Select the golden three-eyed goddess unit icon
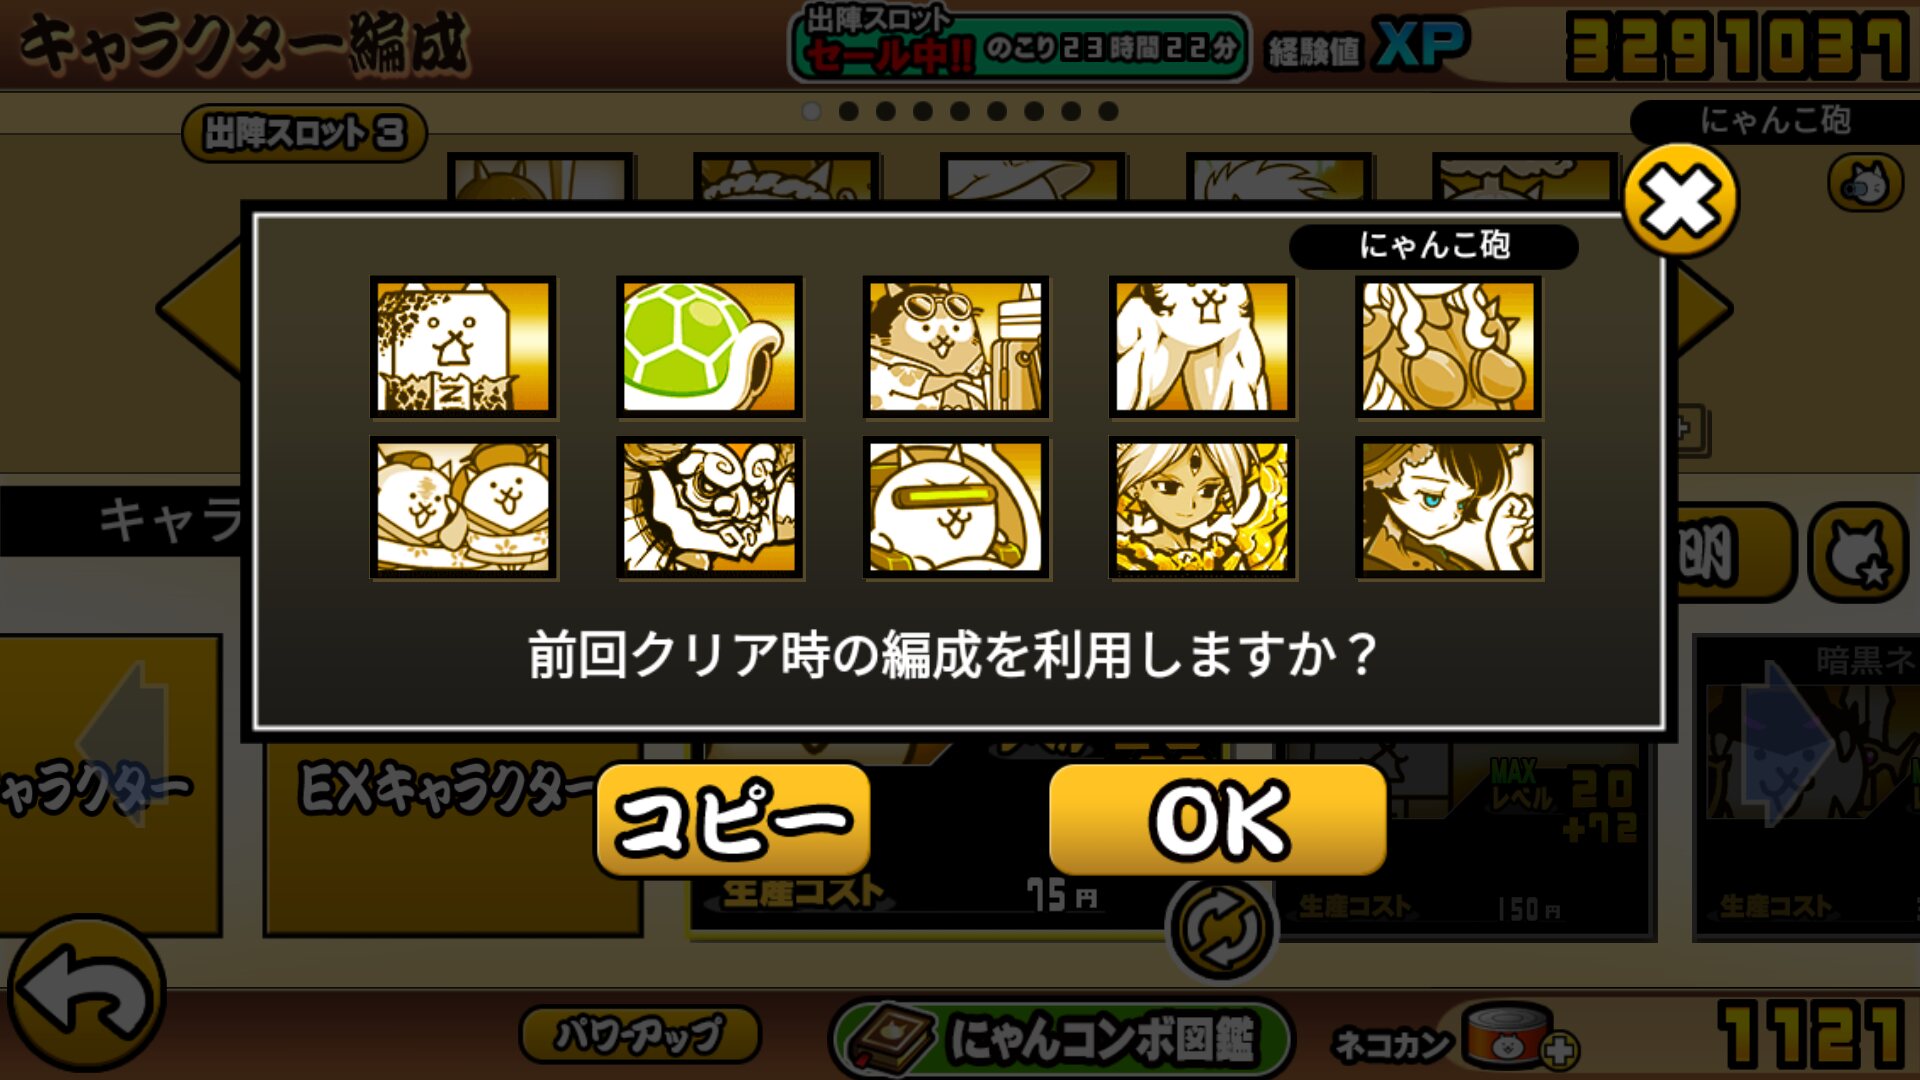This screenshot has height=1080, width=1920. [1202, 508]
